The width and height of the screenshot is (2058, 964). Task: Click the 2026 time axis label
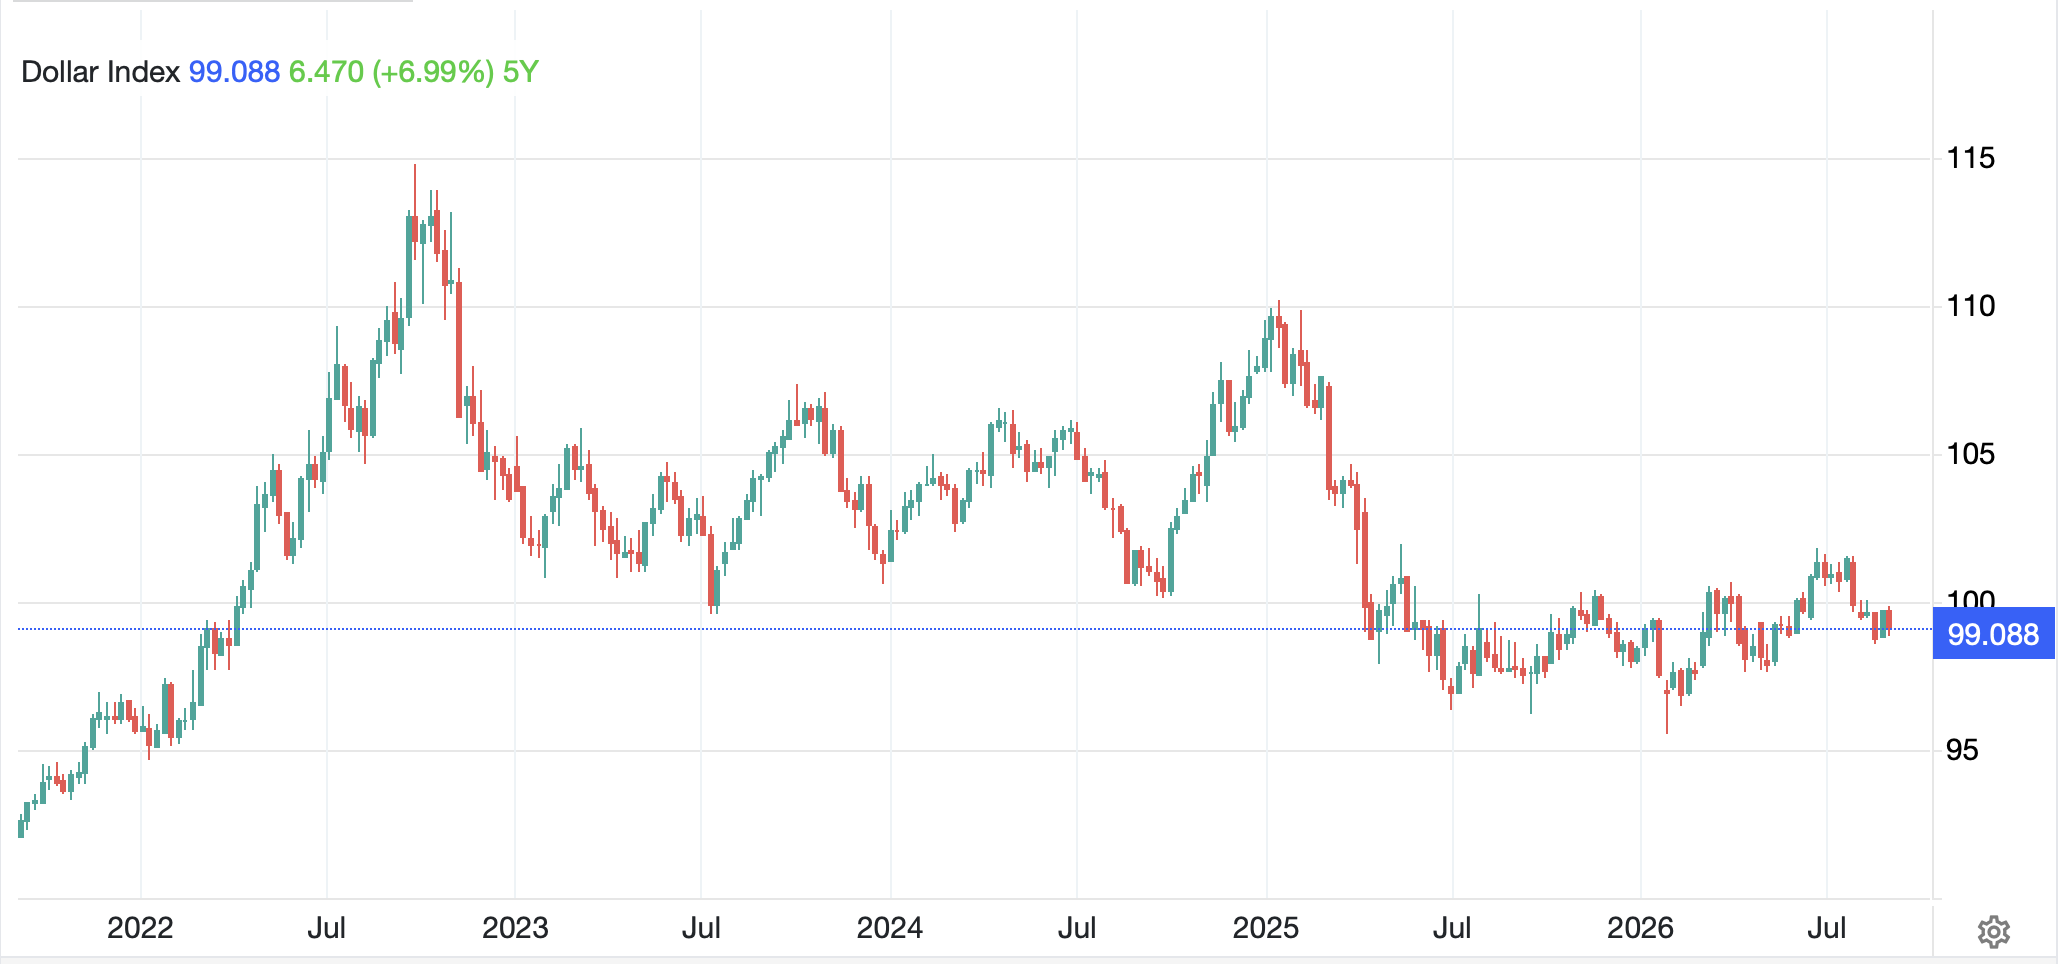1640,928
